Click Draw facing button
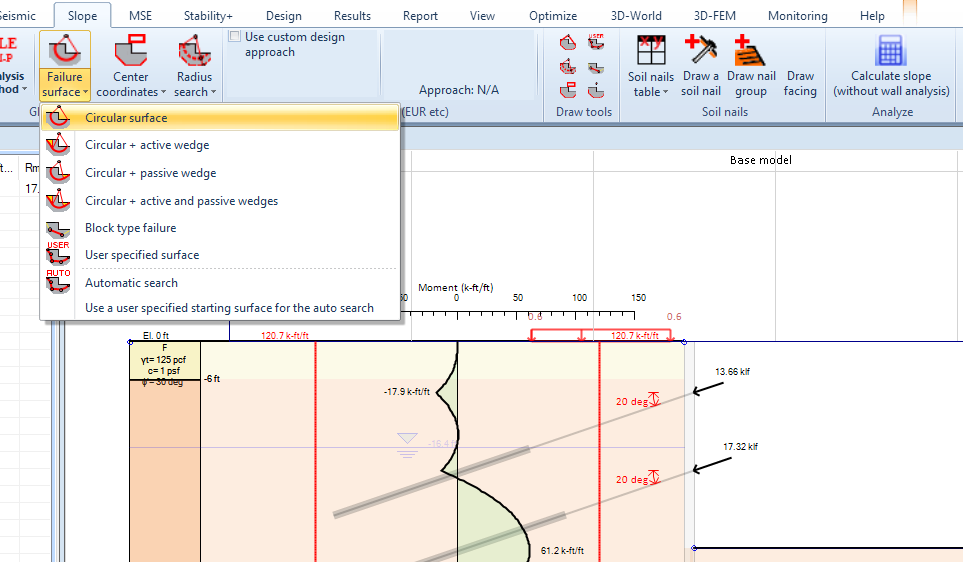The height and width of the screenshot is (562, 963). (800, 84)
